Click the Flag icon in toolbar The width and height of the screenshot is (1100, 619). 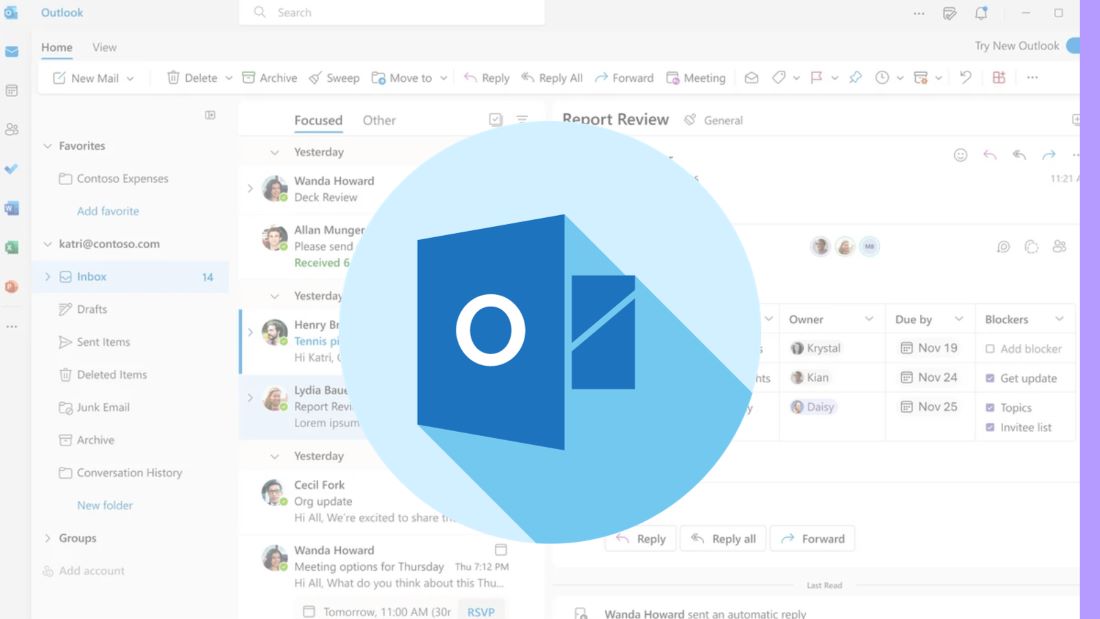tap(816, 77)
